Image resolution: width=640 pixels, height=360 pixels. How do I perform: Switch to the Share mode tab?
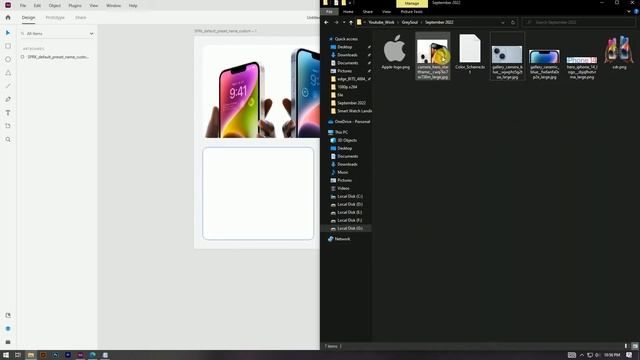point(80,18)
